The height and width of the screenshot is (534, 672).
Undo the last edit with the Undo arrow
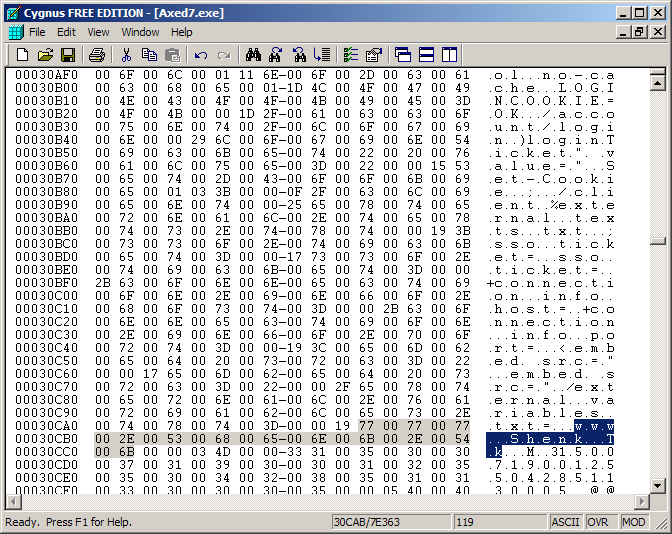(201, 55)
